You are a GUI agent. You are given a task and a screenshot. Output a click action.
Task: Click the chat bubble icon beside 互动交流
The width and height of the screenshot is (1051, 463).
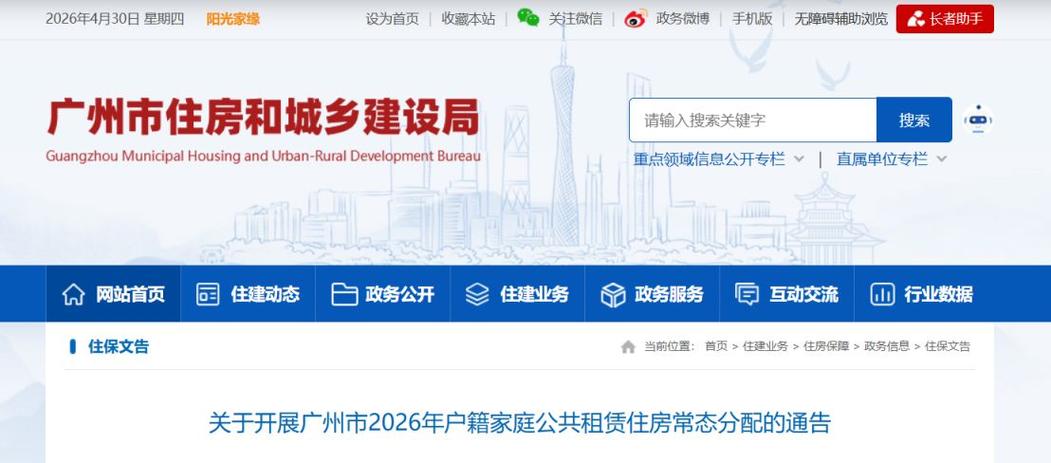[x=747, y=294]
